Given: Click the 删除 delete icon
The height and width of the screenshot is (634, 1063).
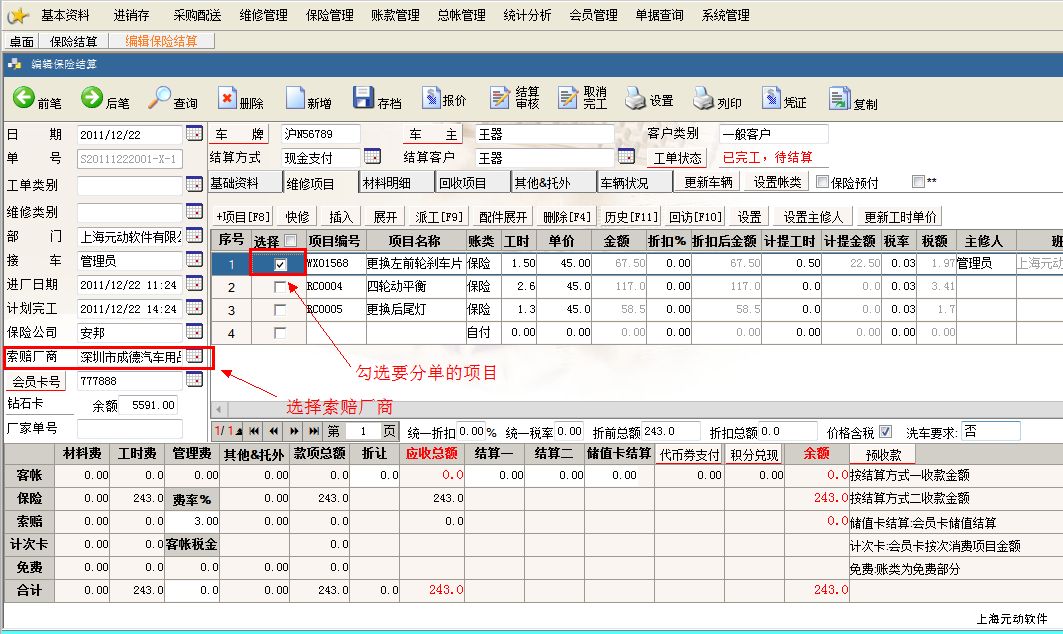Looking at the screenshot, I should 227,98.
